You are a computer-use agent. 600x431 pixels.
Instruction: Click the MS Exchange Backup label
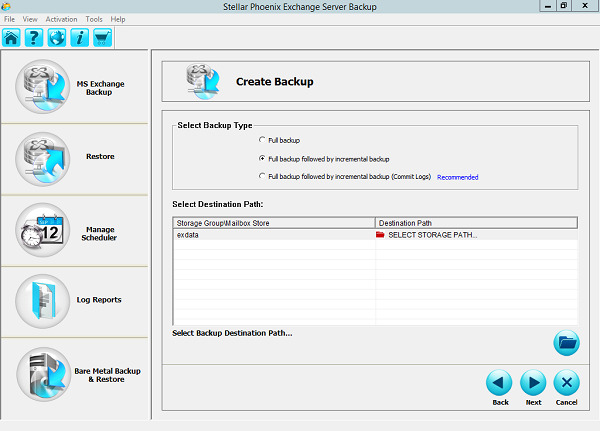click(x=100, y=88)
